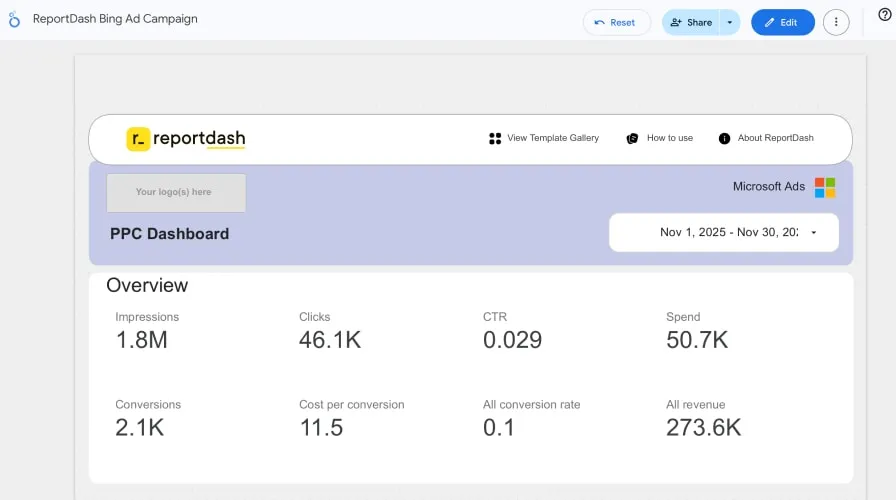Click the ReportDash Bing Ad Campaign title
896x500 pixels.
tap(115, 18)
